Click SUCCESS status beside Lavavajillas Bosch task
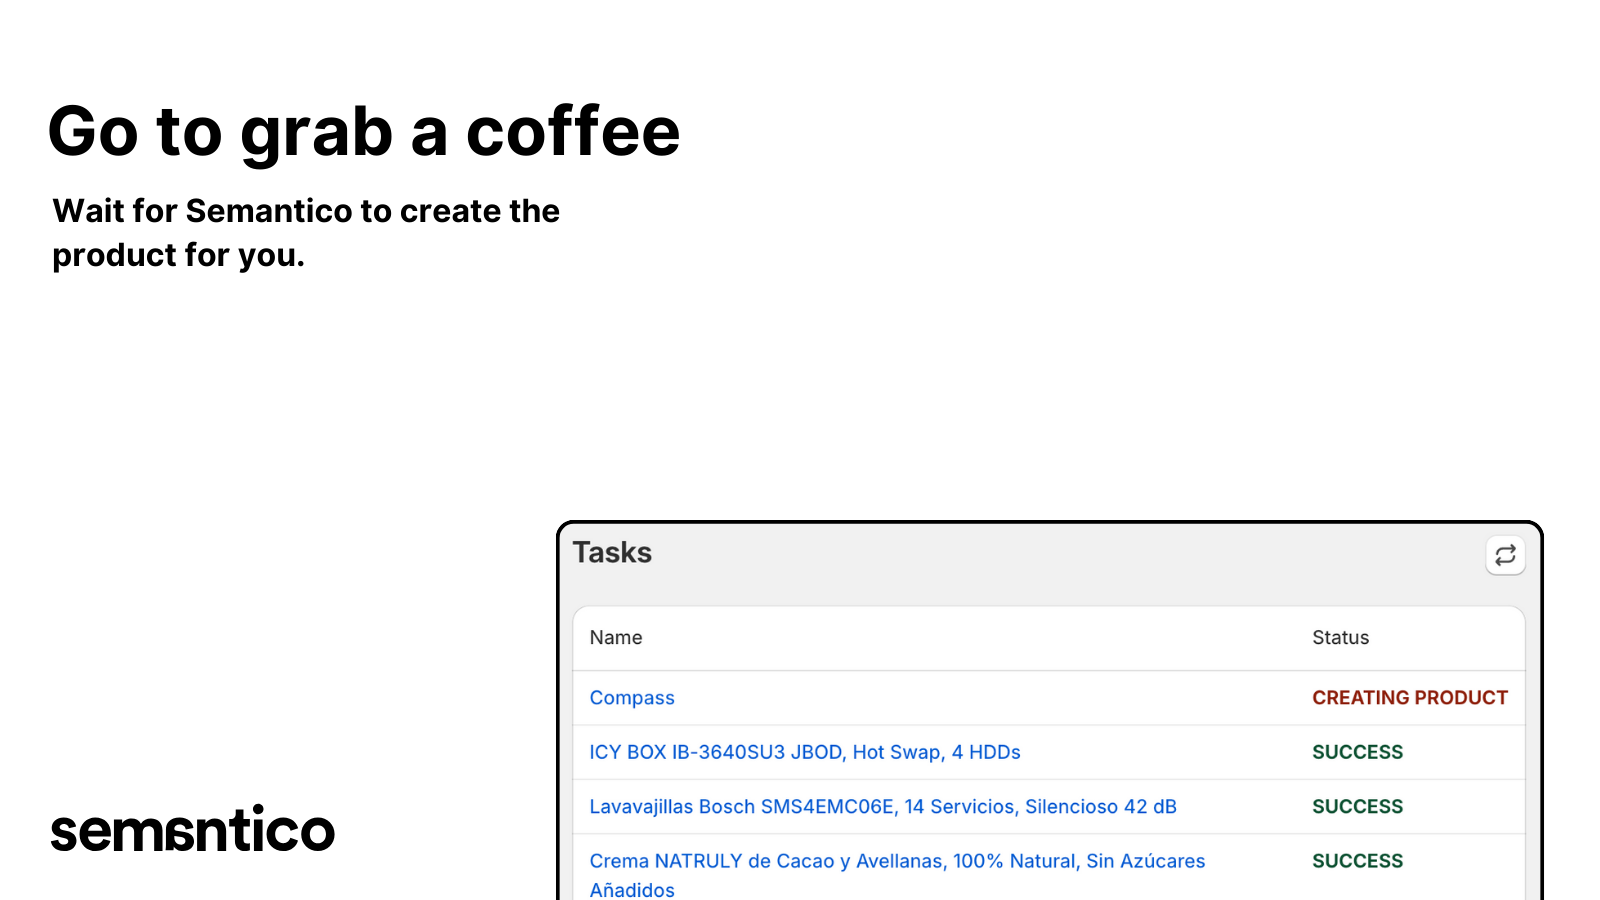 pos(1357,806)
